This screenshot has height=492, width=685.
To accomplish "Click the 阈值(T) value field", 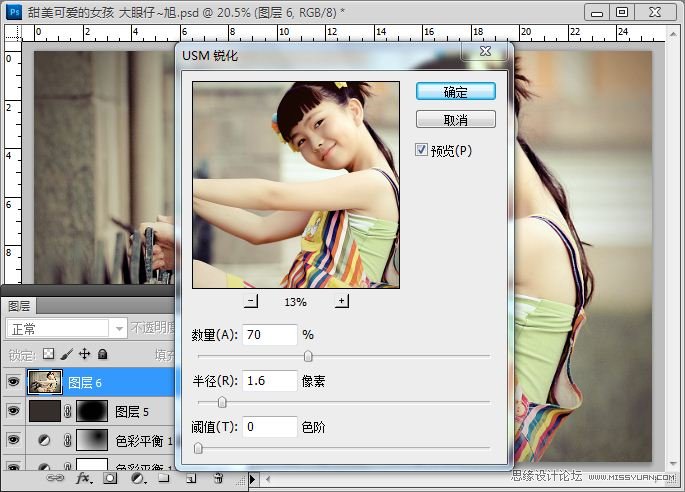I will tap(270, 426).
